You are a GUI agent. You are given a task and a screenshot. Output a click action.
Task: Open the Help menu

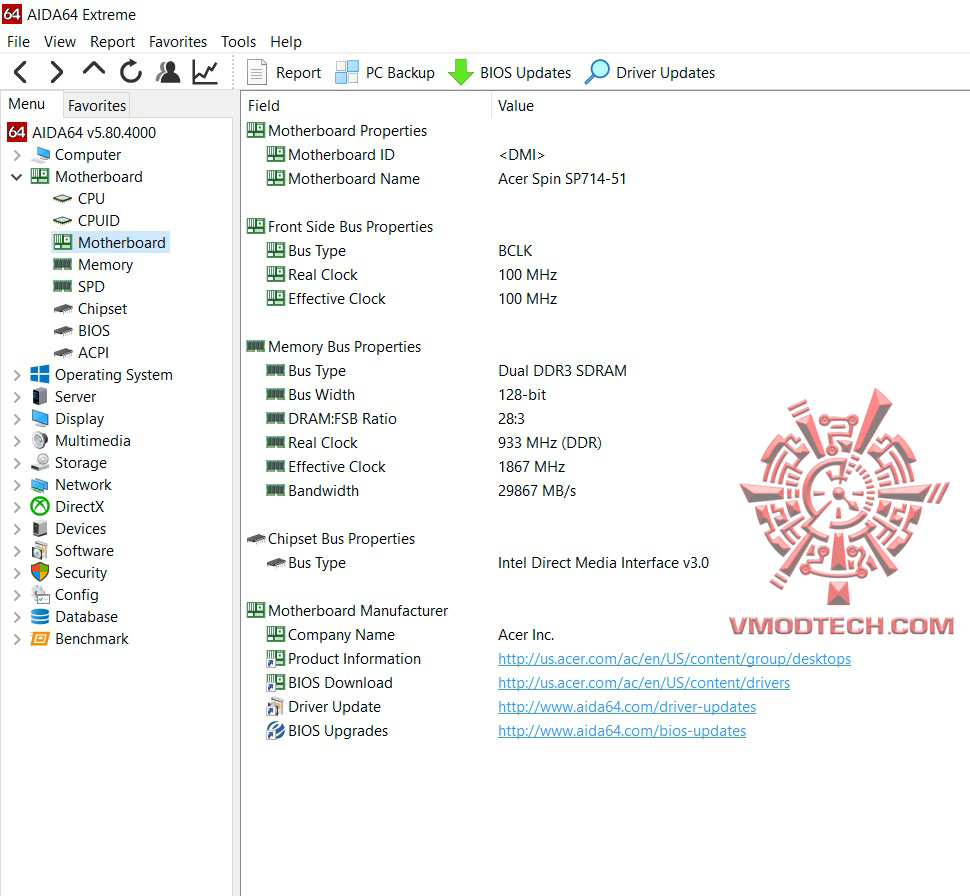(x=286, y=42)
